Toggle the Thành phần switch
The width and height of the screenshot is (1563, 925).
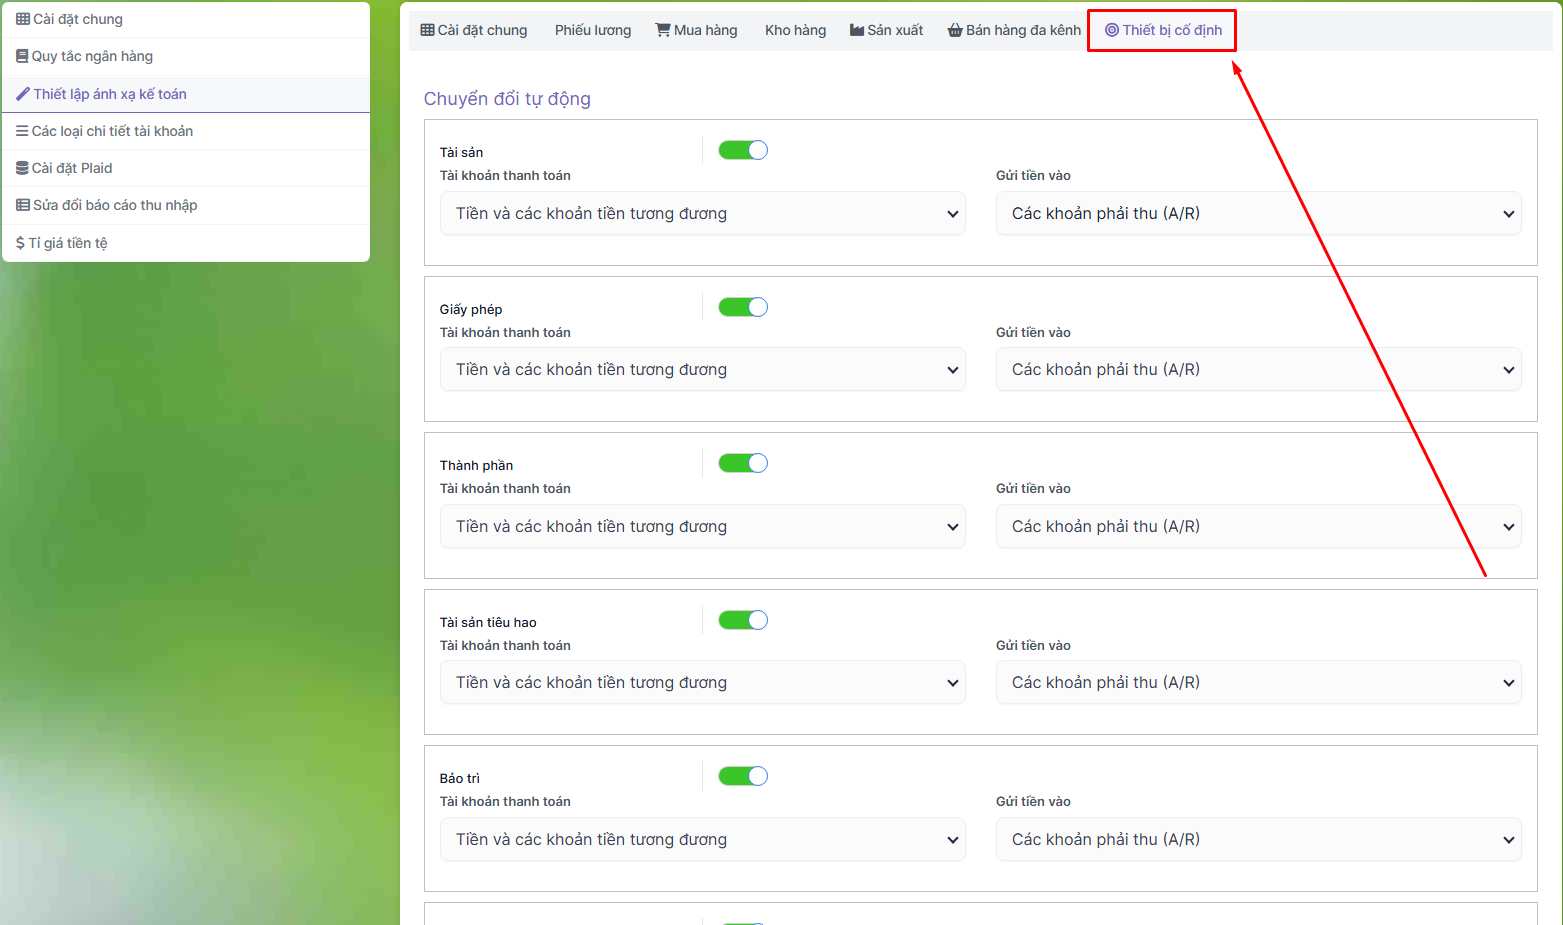click(x=743, y=463)
